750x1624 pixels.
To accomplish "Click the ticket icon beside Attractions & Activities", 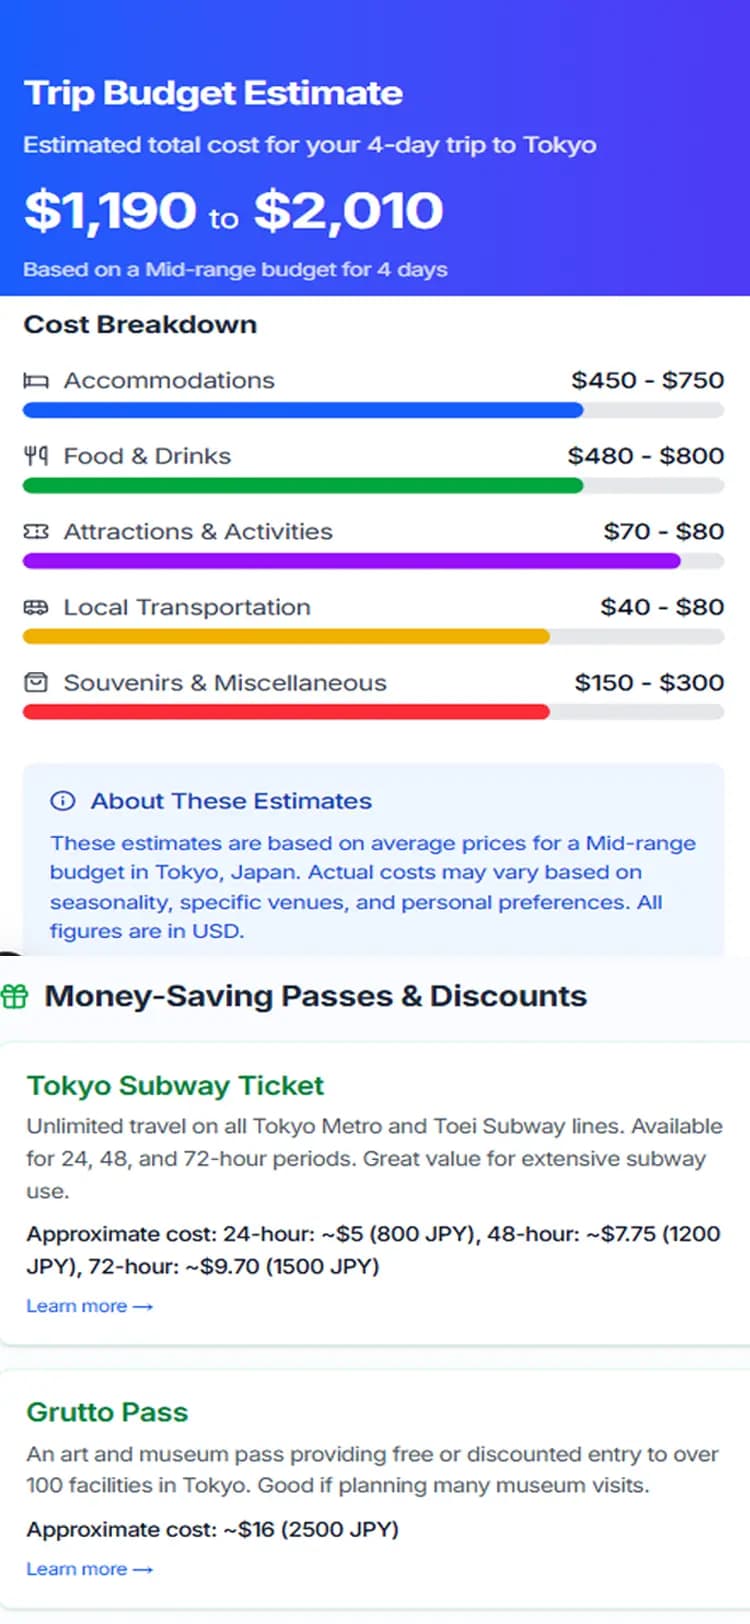I will (36, 532).
